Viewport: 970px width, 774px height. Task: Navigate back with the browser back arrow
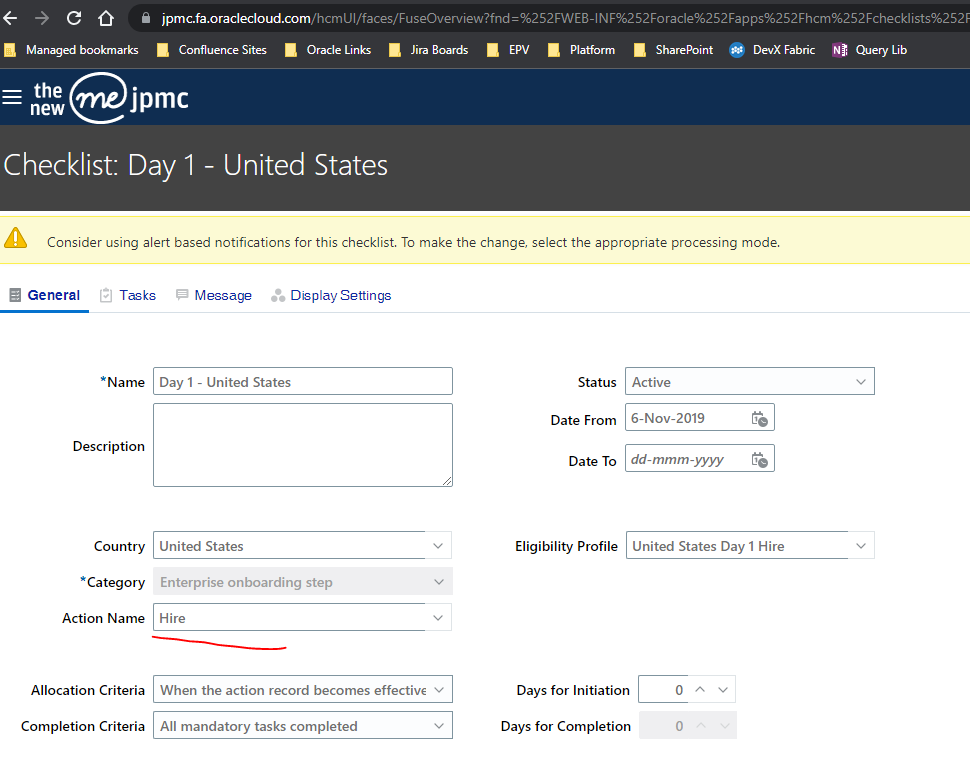tap(12, 17)
